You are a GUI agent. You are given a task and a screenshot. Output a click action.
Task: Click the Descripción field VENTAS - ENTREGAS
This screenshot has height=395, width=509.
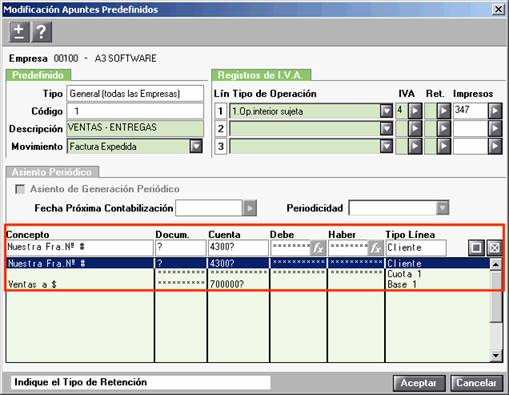[135, 128]
